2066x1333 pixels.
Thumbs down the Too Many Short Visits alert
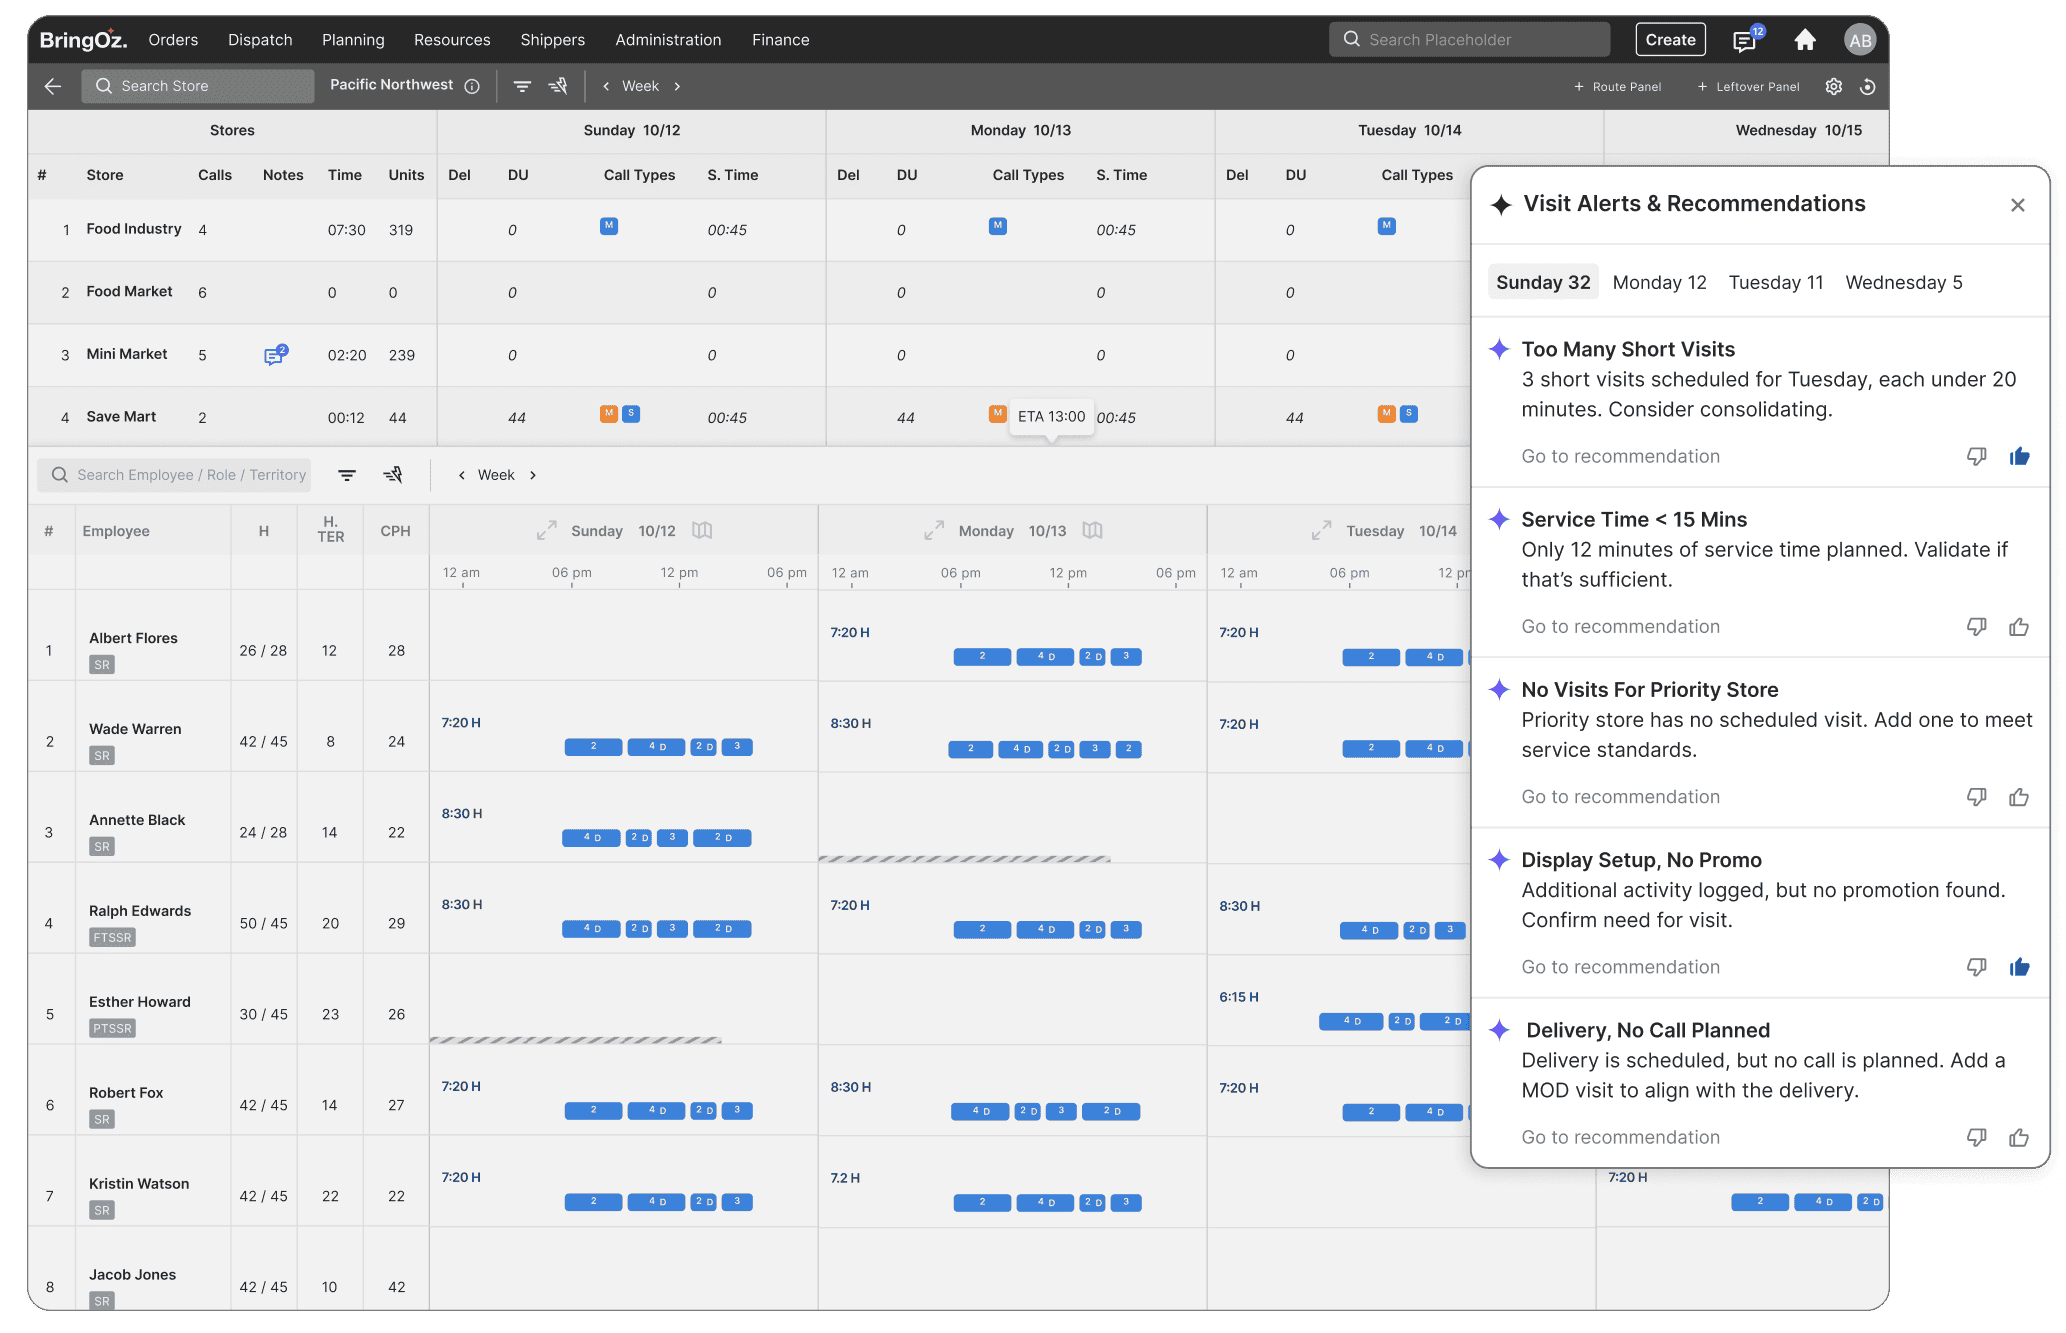[1977, 456]
